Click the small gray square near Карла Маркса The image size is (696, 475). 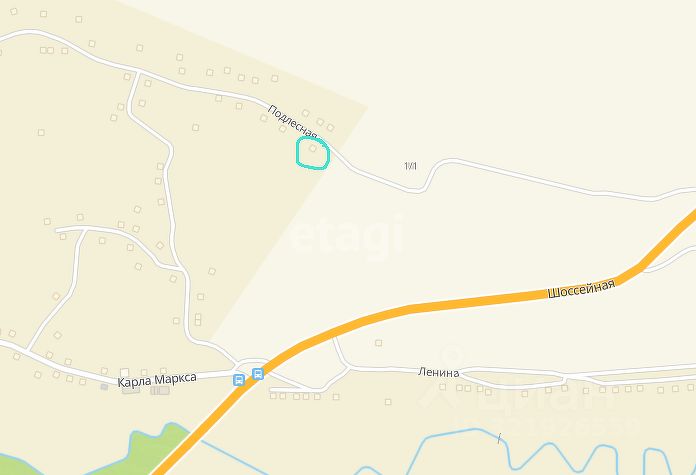[104, 387]
